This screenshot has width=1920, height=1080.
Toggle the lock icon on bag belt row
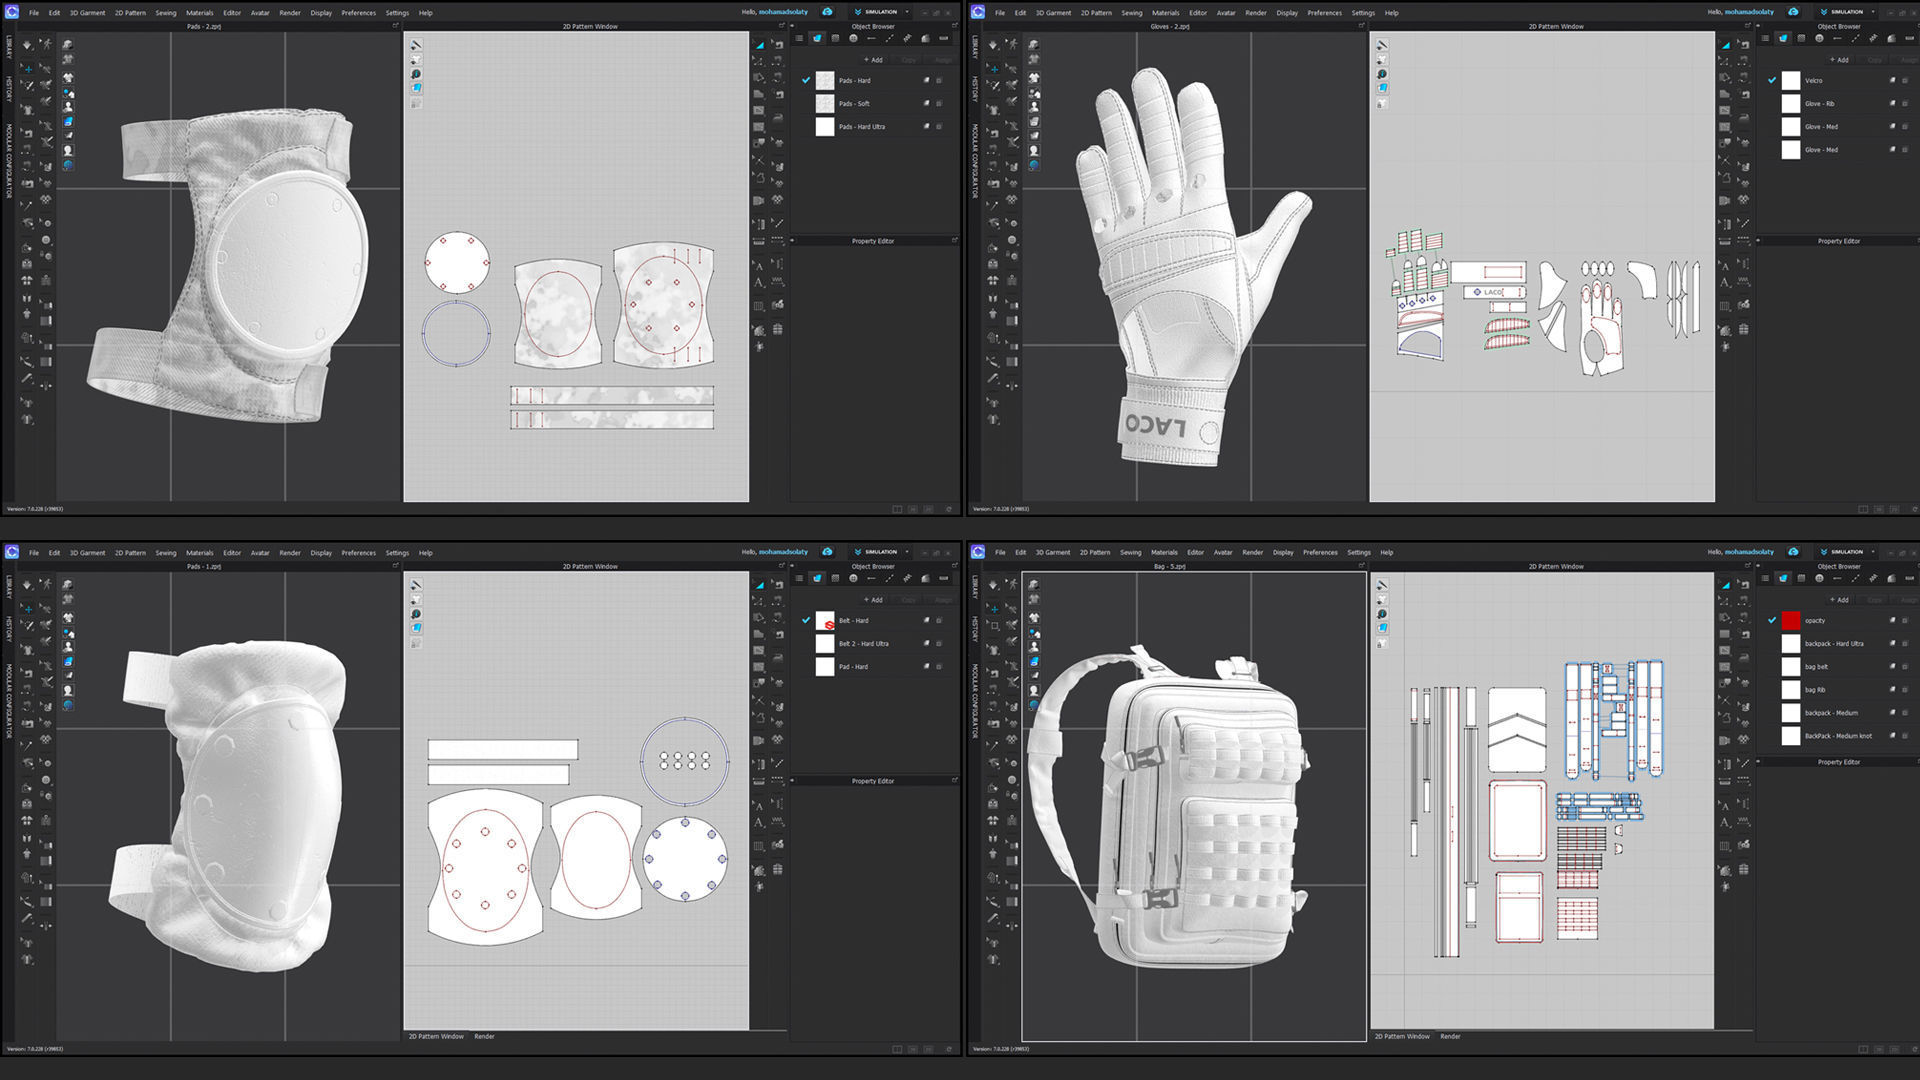click(x=1905, y=666)
